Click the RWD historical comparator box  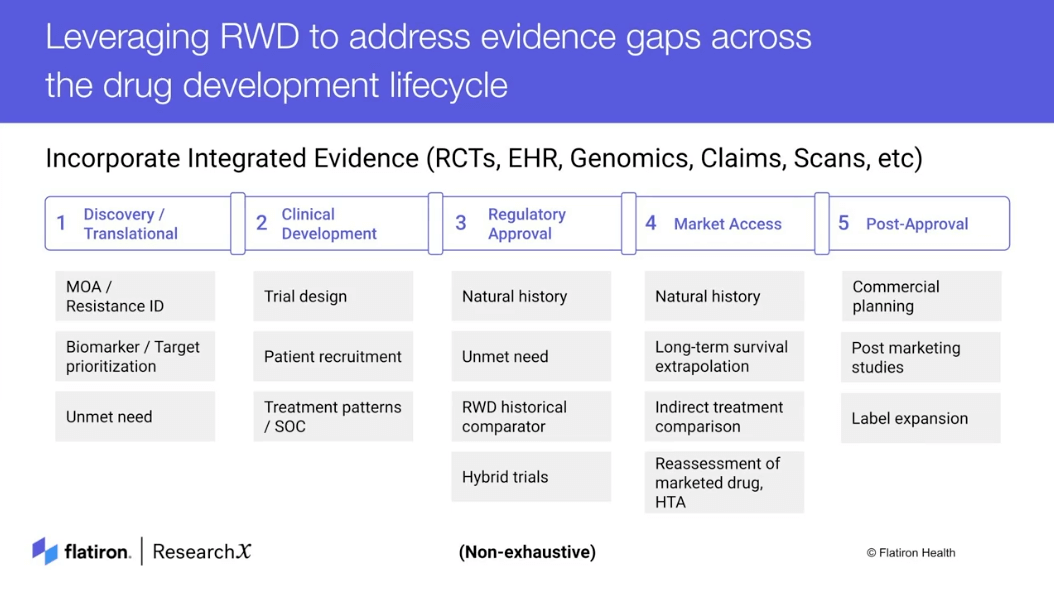(531, 417)
